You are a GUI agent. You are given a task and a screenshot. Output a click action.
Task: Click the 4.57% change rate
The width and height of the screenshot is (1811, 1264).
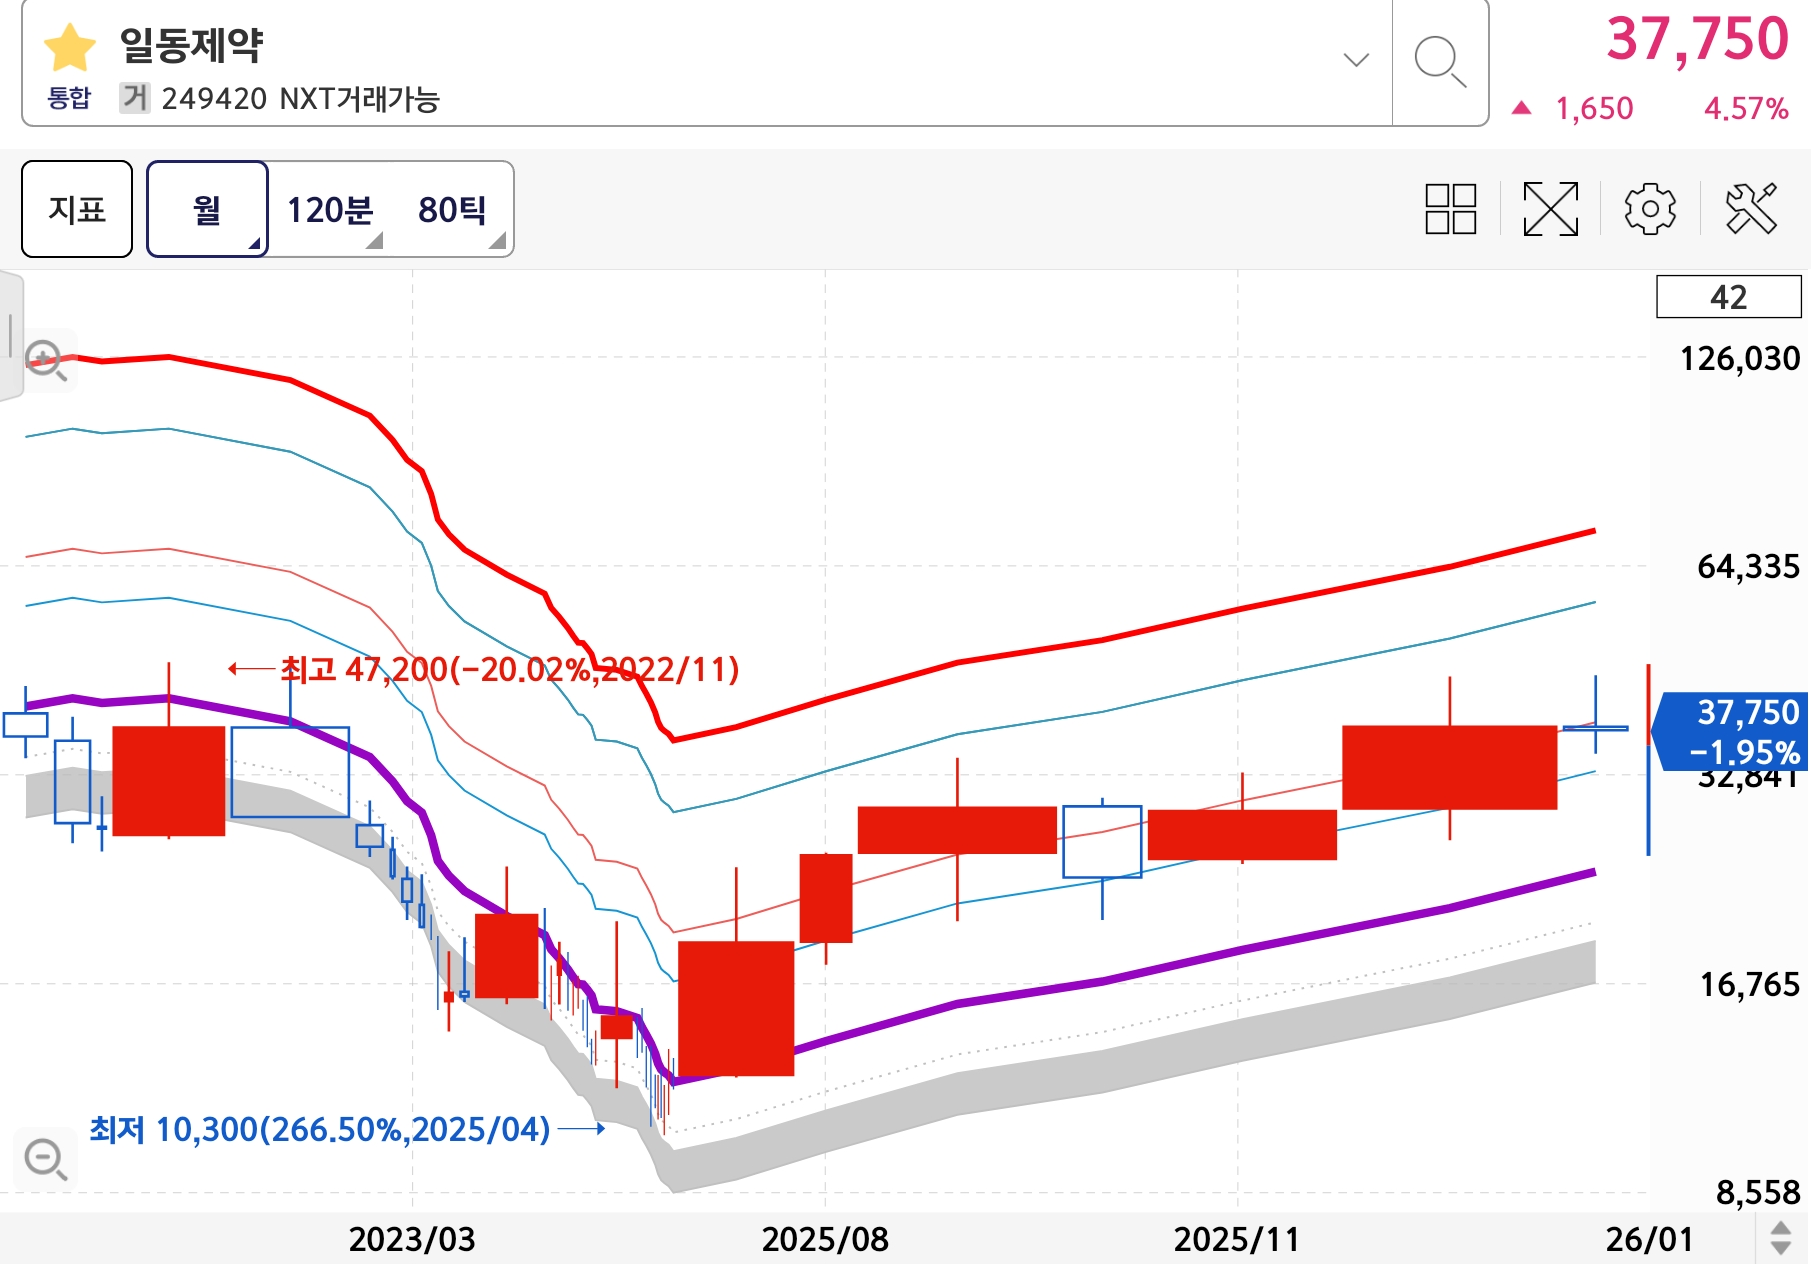(x=1746, y=108)
